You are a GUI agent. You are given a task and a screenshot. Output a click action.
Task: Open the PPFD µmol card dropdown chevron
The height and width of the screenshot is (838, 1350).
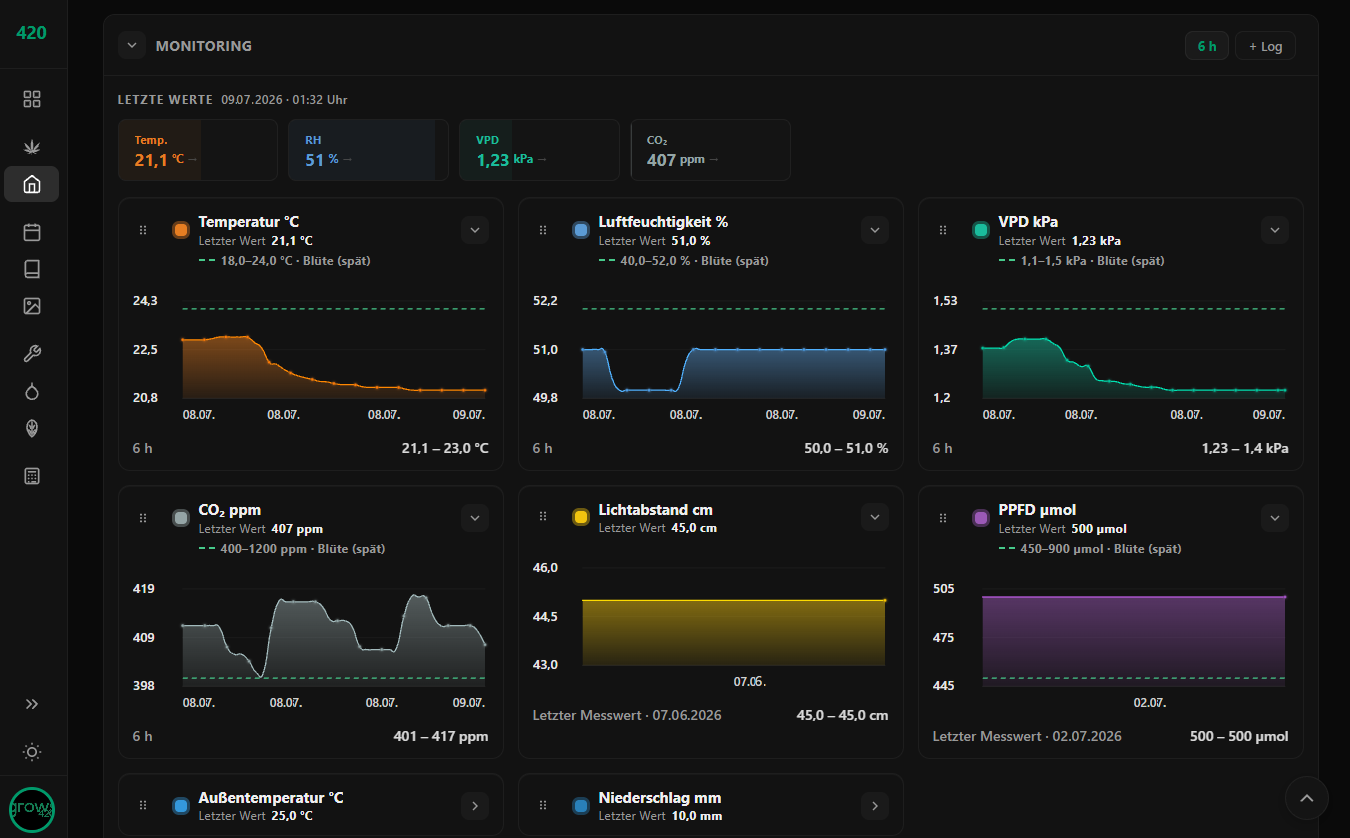(x=1275, y=518)
